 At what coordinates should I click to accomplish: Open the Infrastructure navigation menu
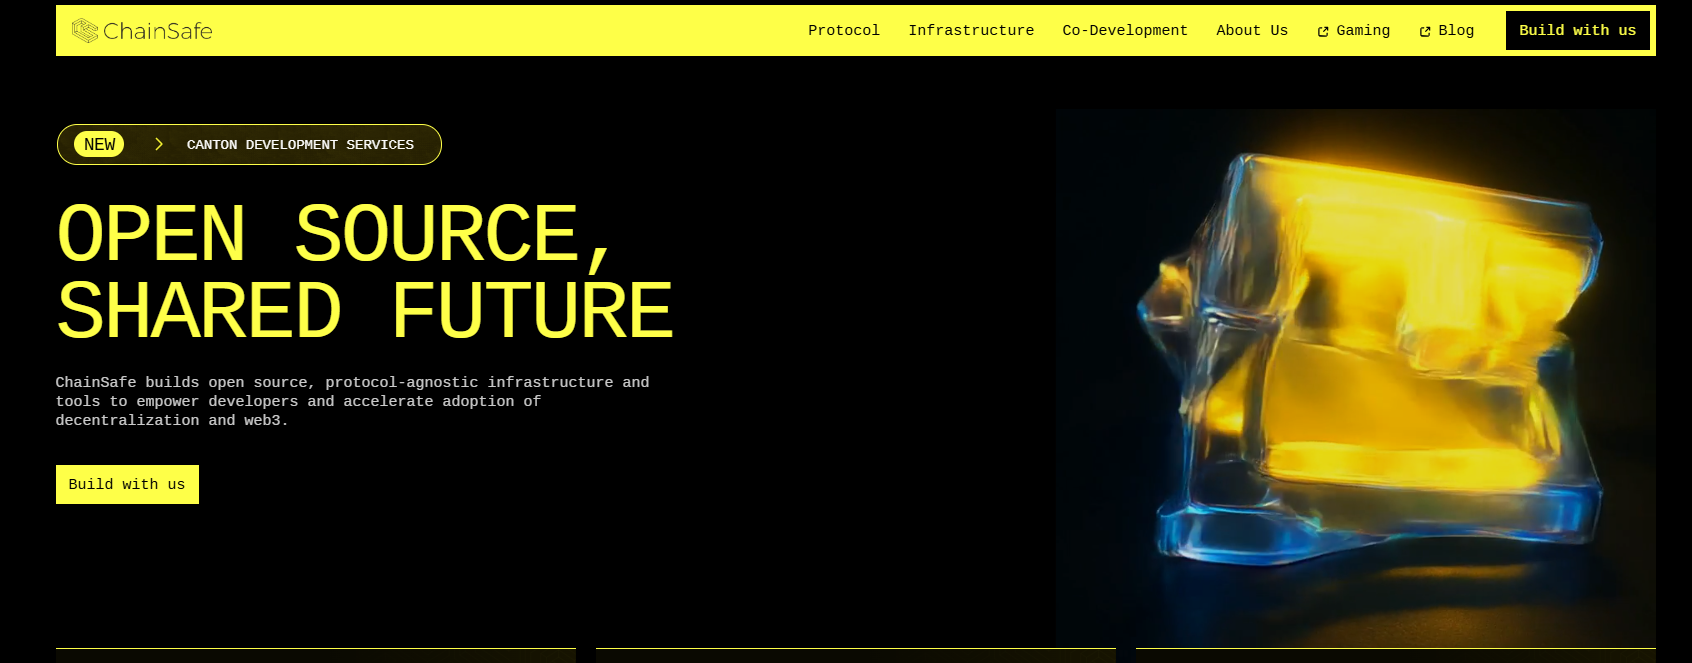coord(970,31)
